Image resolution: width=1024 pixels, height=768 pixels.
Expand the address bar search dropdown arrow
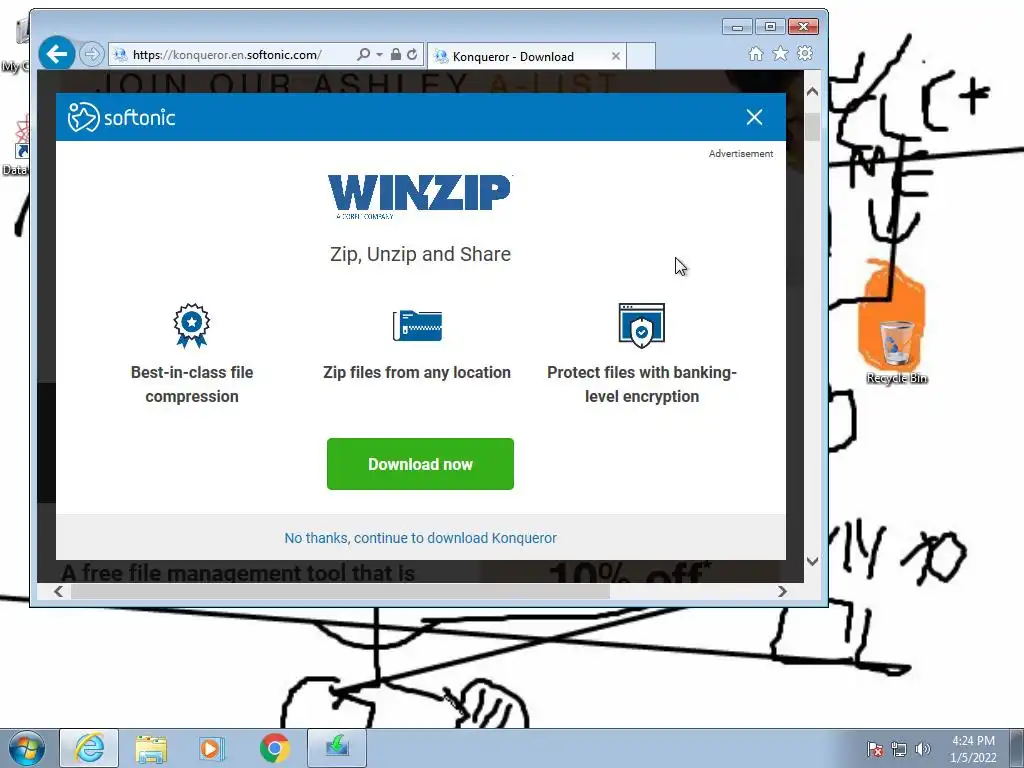click(379, 55)
